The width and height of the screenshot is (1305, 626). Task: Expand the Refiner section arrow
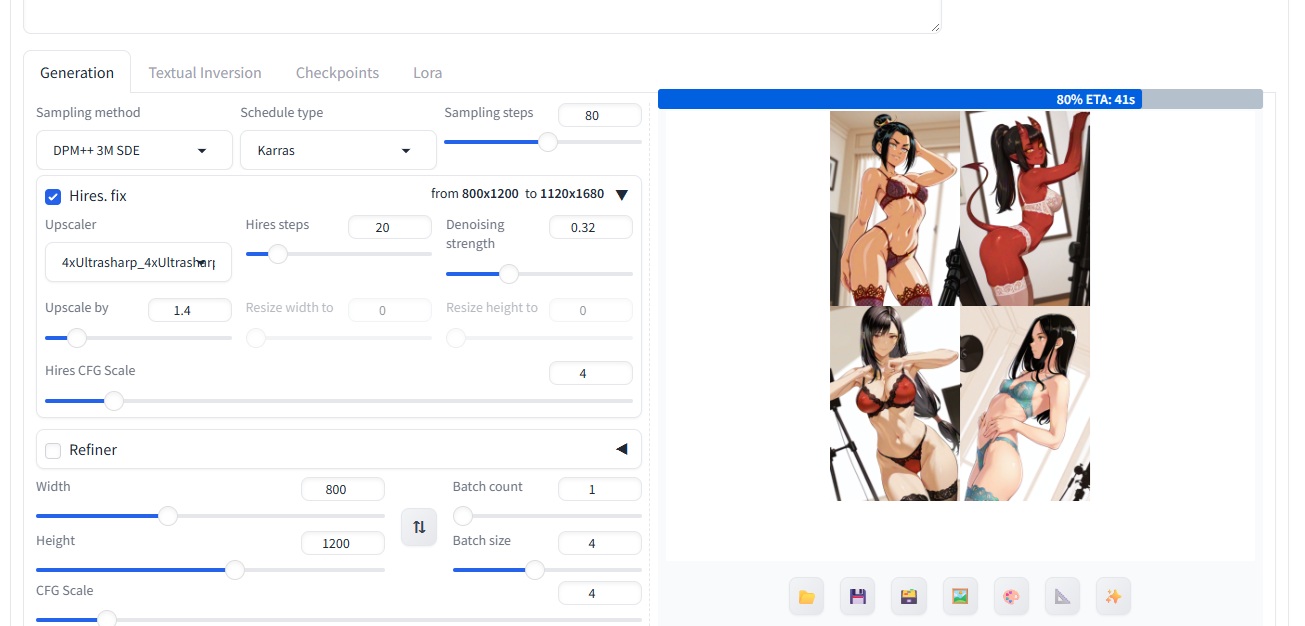tap(621, 450)
